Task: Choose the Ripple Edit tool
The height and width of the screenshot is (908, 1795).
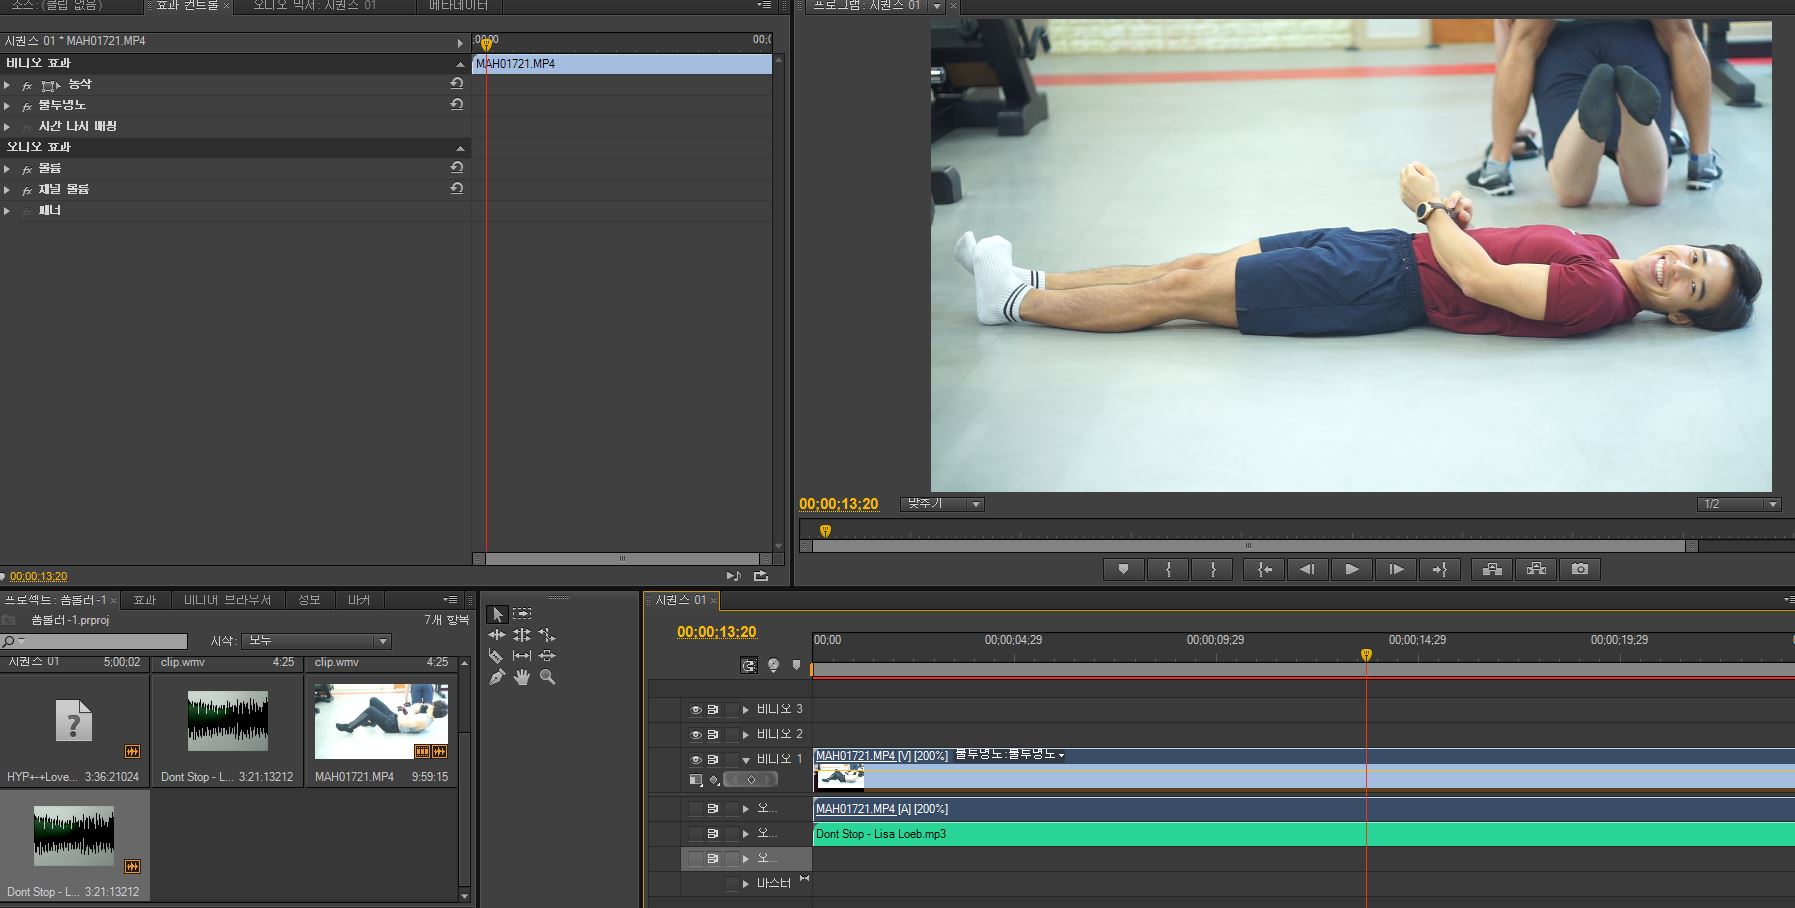Action: click(x=496, y=635)
